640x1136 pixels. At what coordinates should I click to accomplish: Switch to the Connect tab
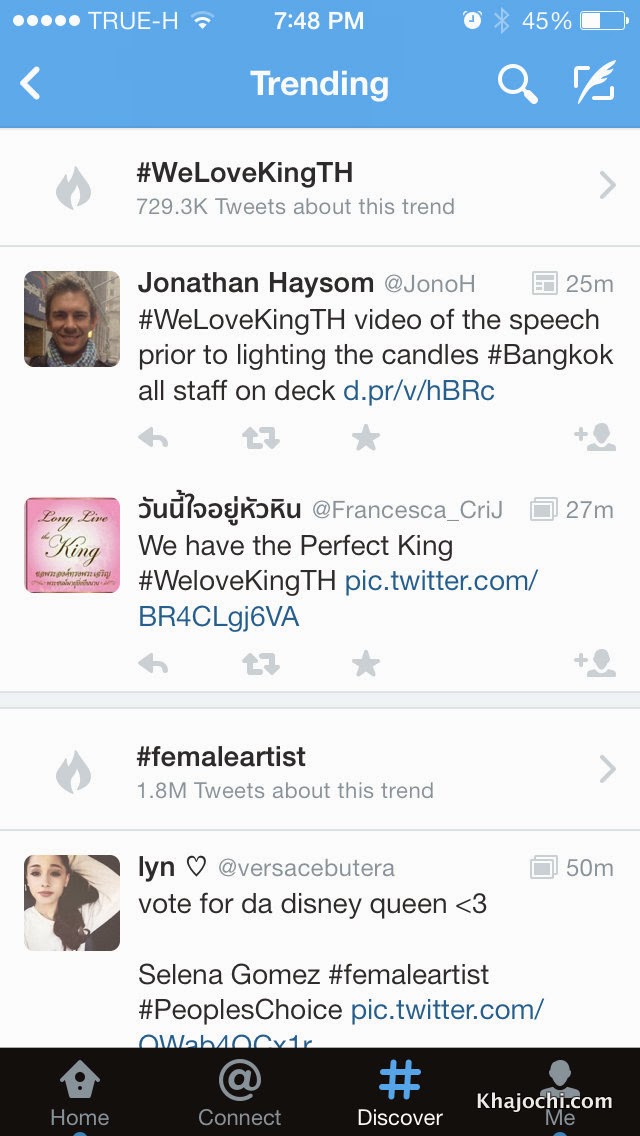pyautogui.click(x=240, y=1093)
